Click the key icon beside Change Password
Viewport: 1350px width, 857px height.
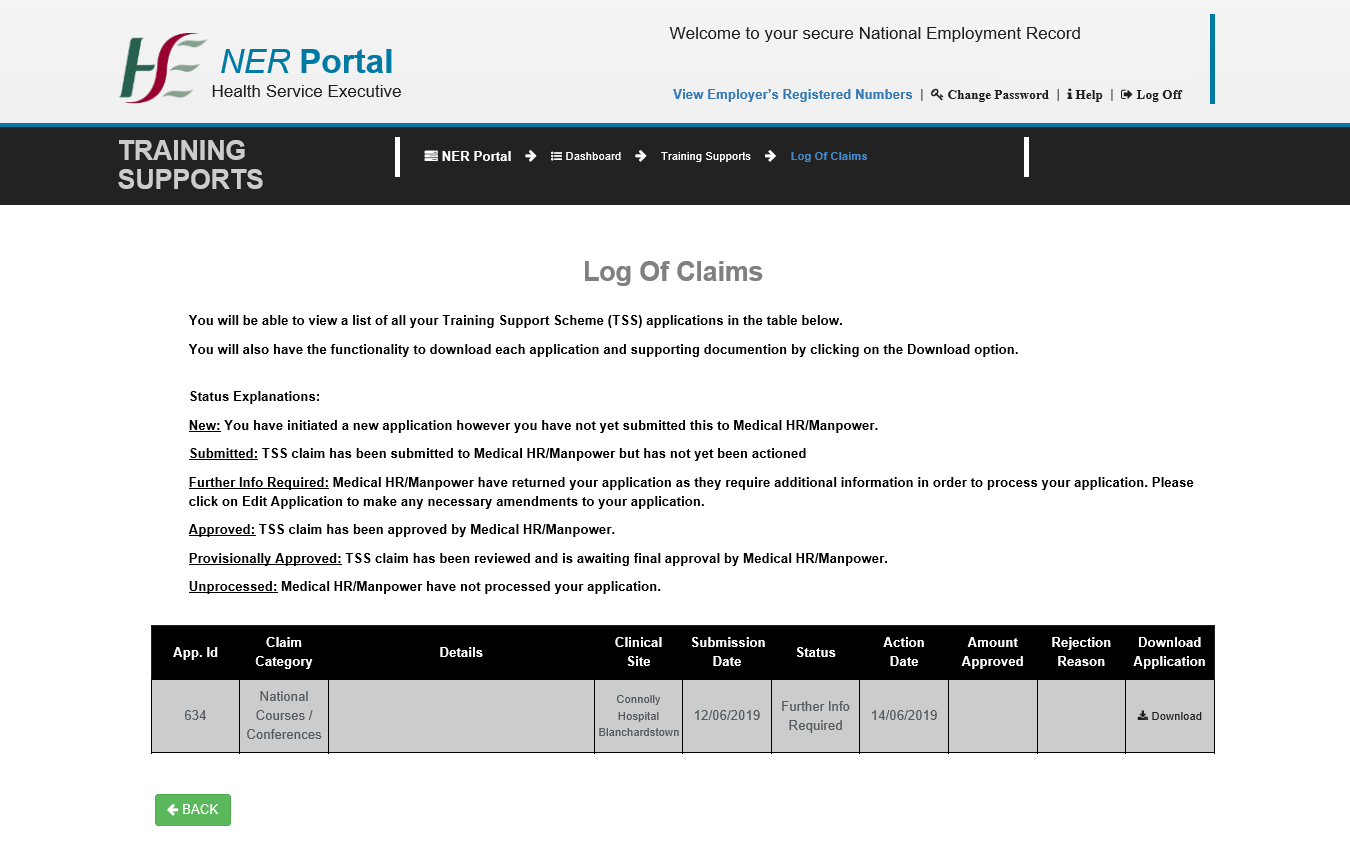(937, 95)
